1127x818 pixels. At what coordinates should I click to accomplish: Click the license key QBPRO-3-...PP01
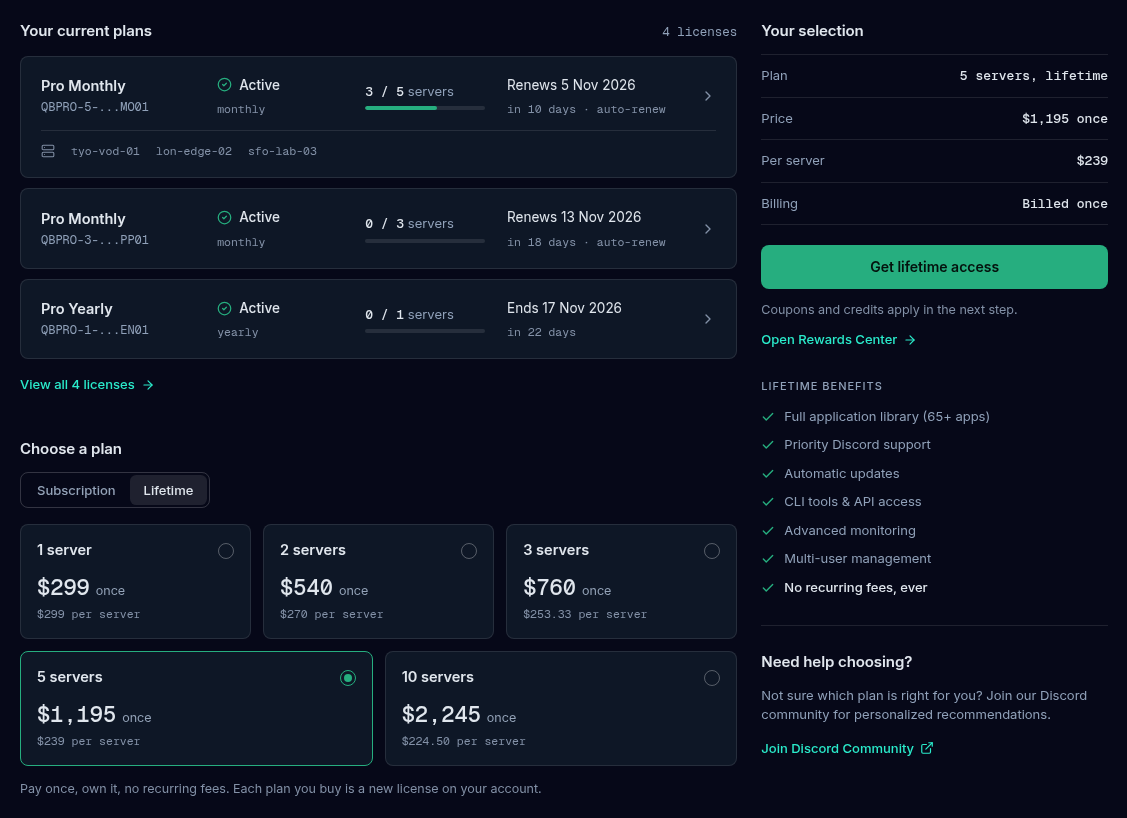tap(94, 240)
